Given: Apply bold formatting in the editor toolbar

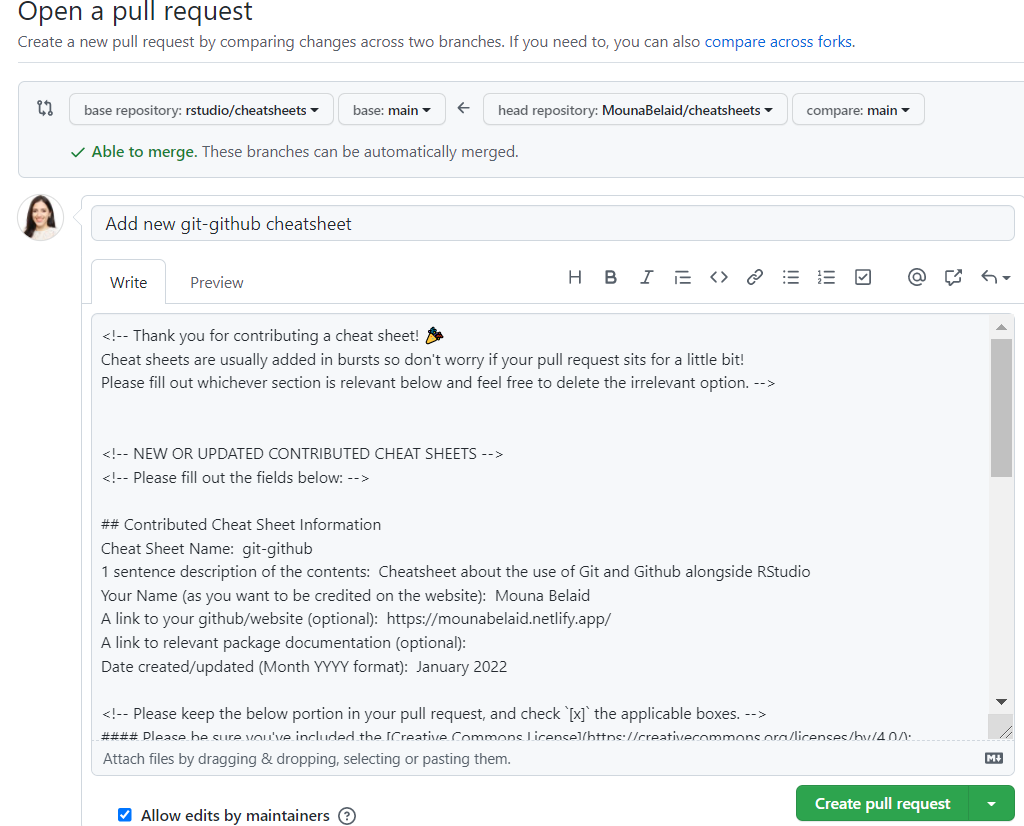Looking at the screenshot, I should point(611,278).
